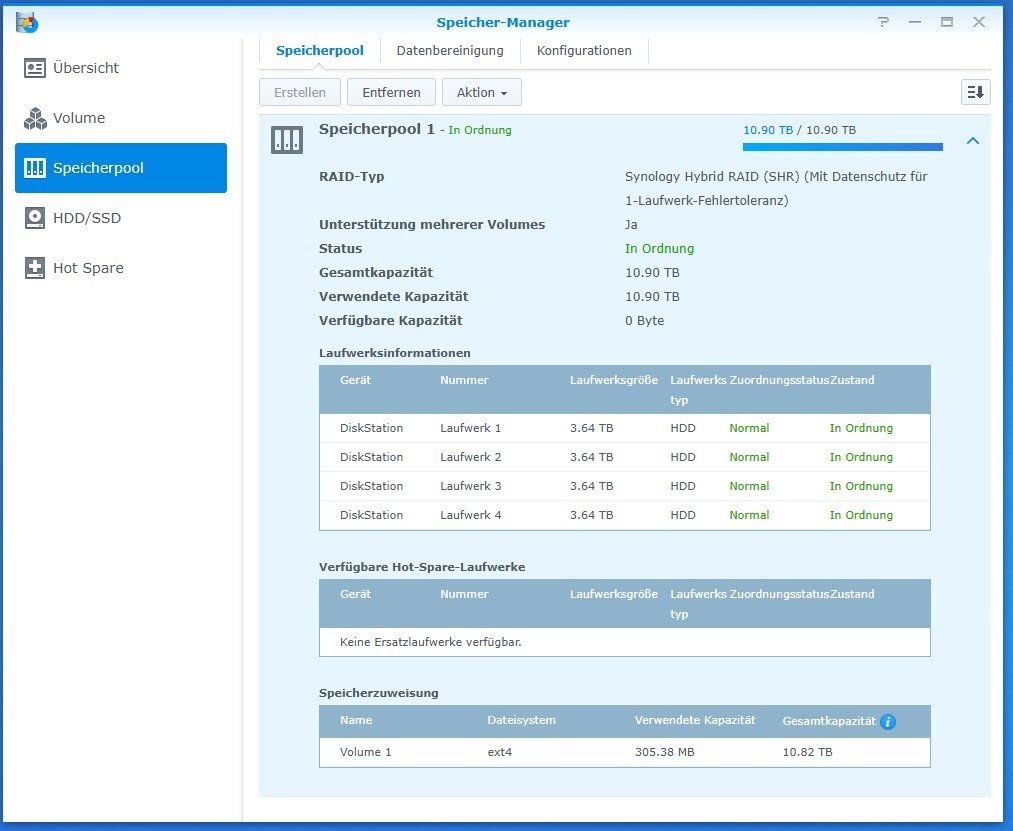Close the Speicher-Manager window
The height and width of the screenshot is (831, 1013).
click(x=979, y=22)
